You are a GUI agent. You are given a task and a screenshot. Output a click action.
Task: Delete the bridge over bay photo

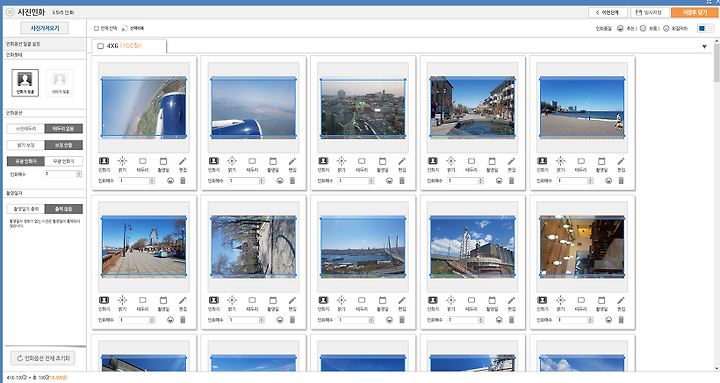(402, 320)
